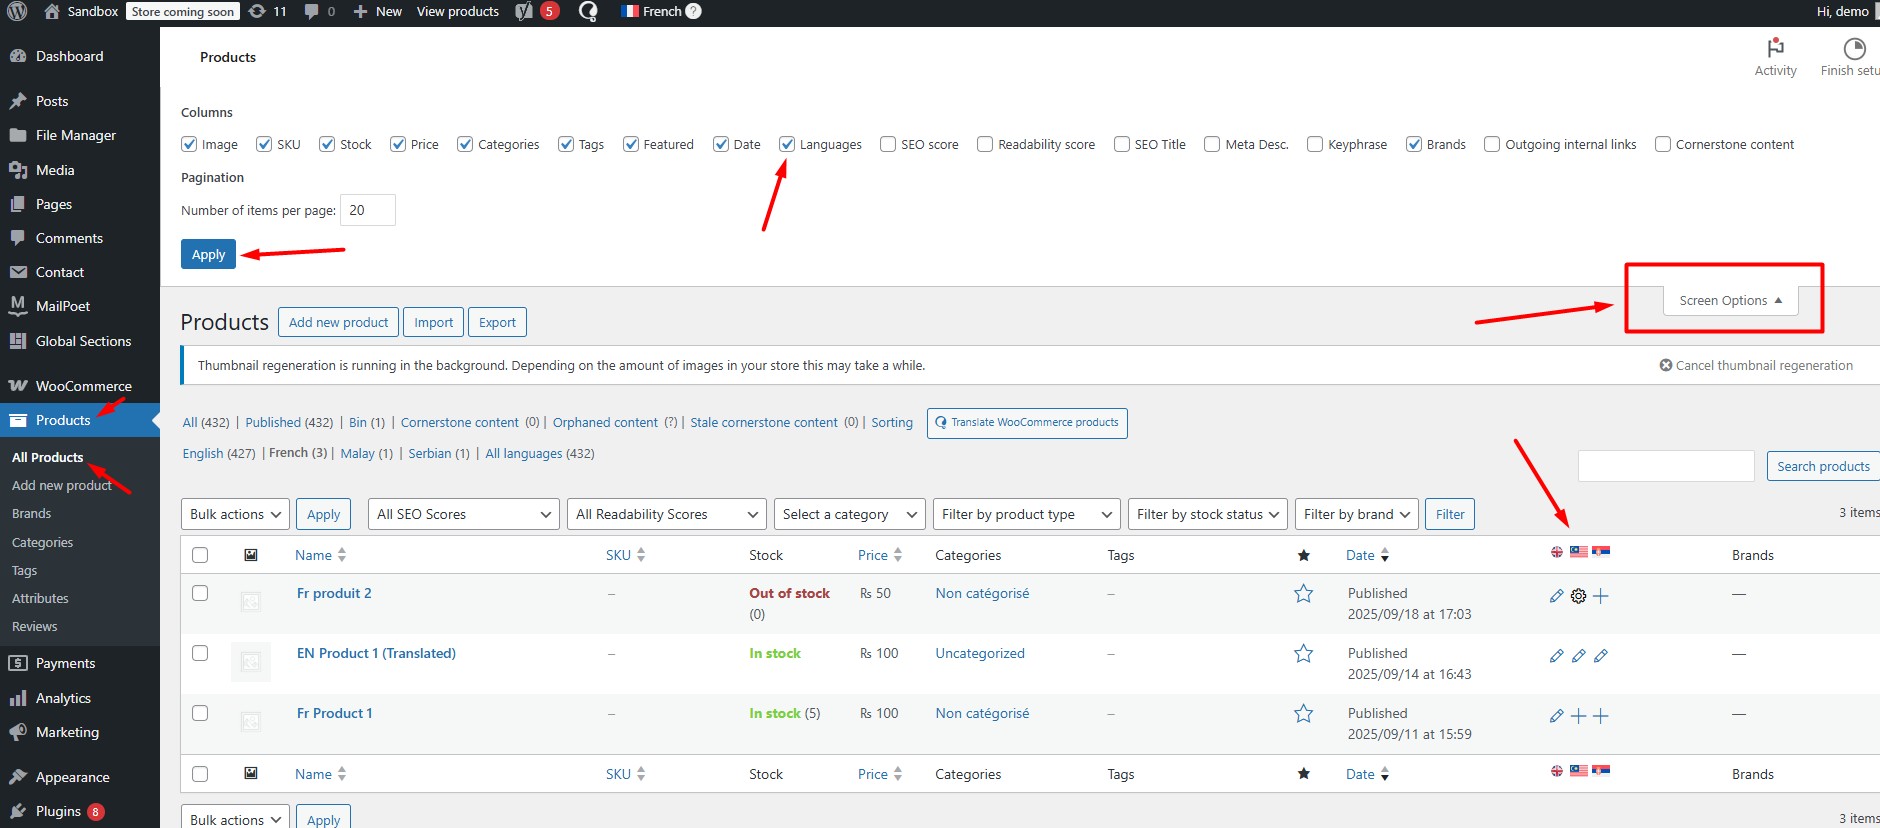Click the updates icon showing 11
The width and height of the screenshot is (1880, 828).
[258, 12]
